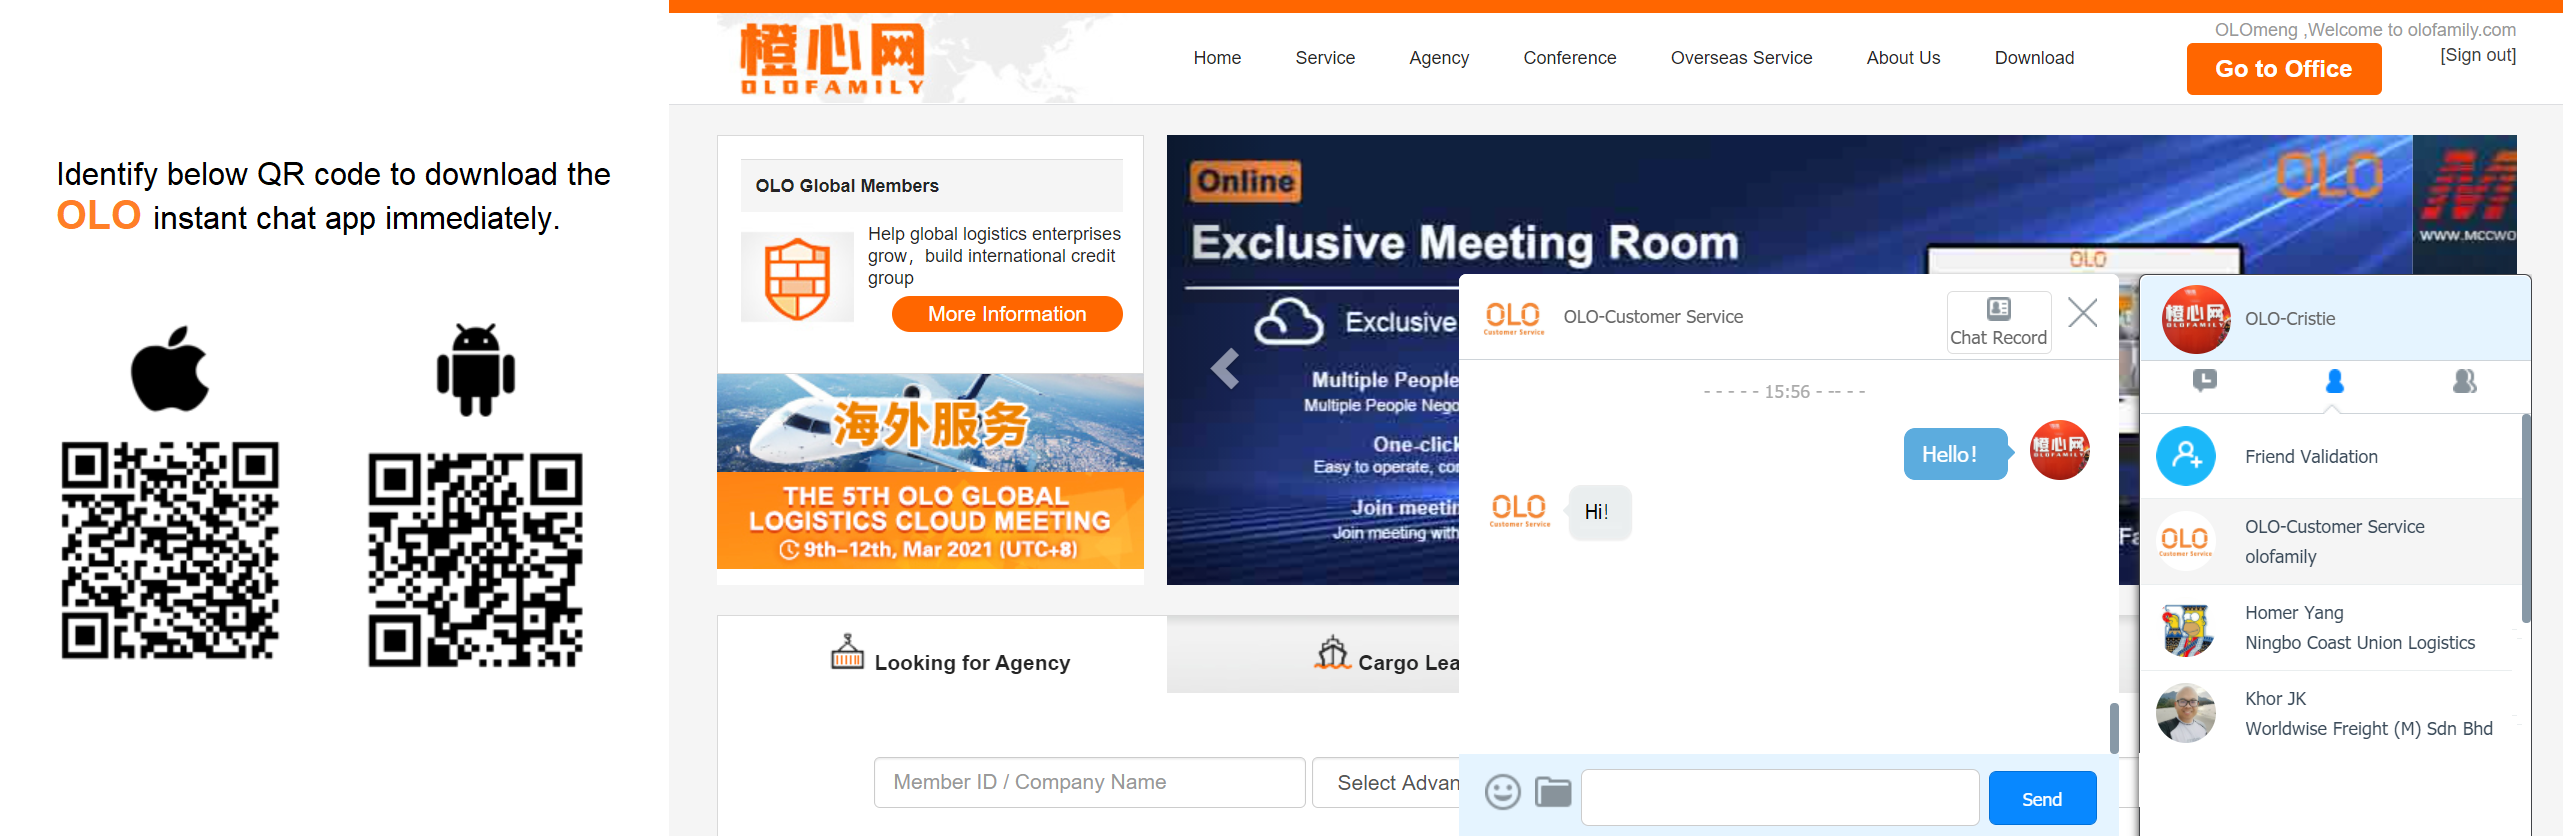Click the Sign out link
The width and height of the screenshot is (2564, 836).
point(2478,55)
